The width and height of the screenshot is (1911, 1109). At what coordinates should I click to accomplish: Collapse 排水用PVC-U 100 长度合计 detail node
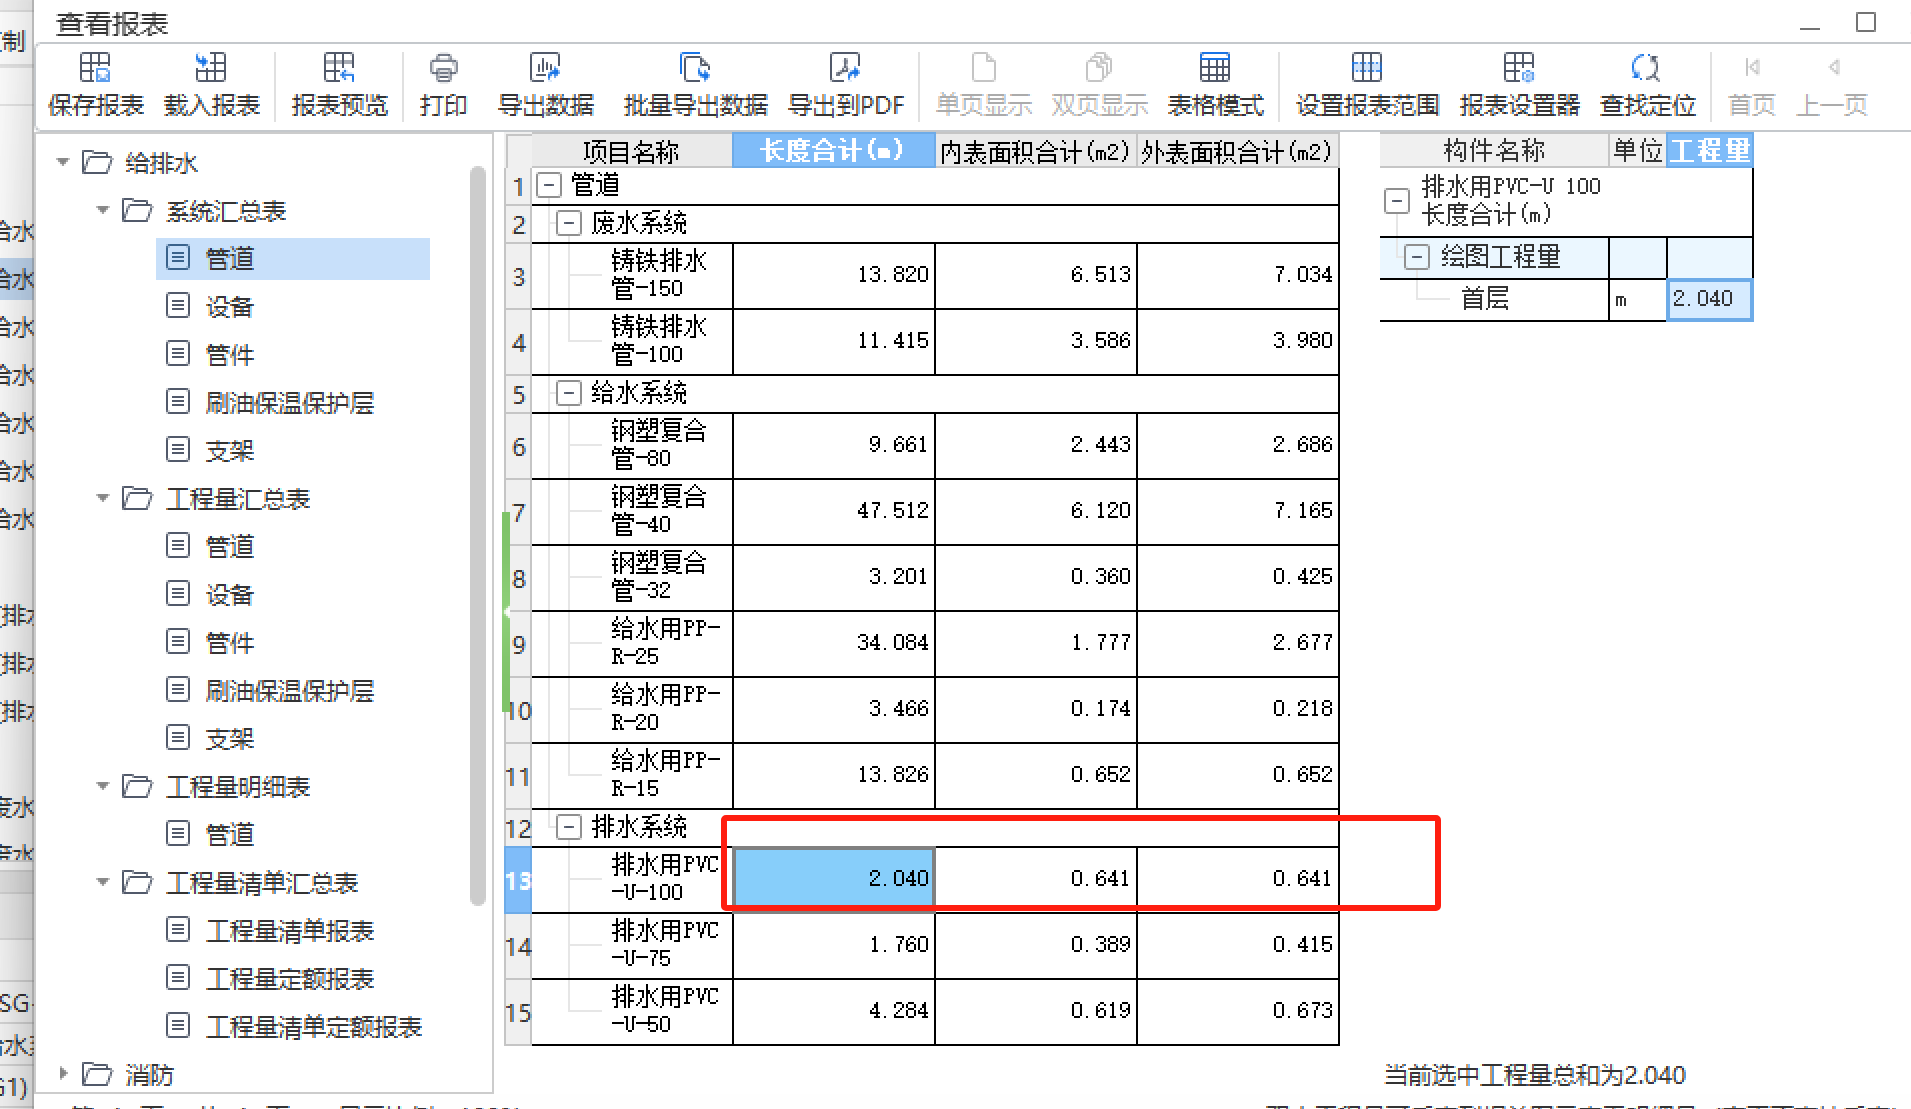[1397, 200]
